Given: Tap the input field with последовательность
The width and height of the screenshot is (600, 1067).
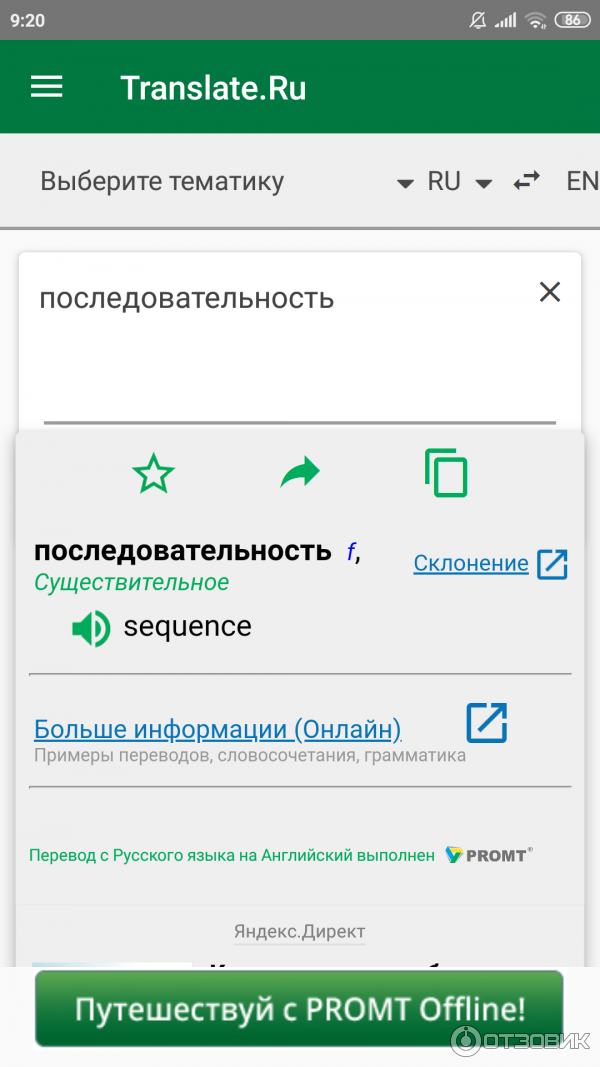Looking at the screenshot, I should (x=280, y=340).
